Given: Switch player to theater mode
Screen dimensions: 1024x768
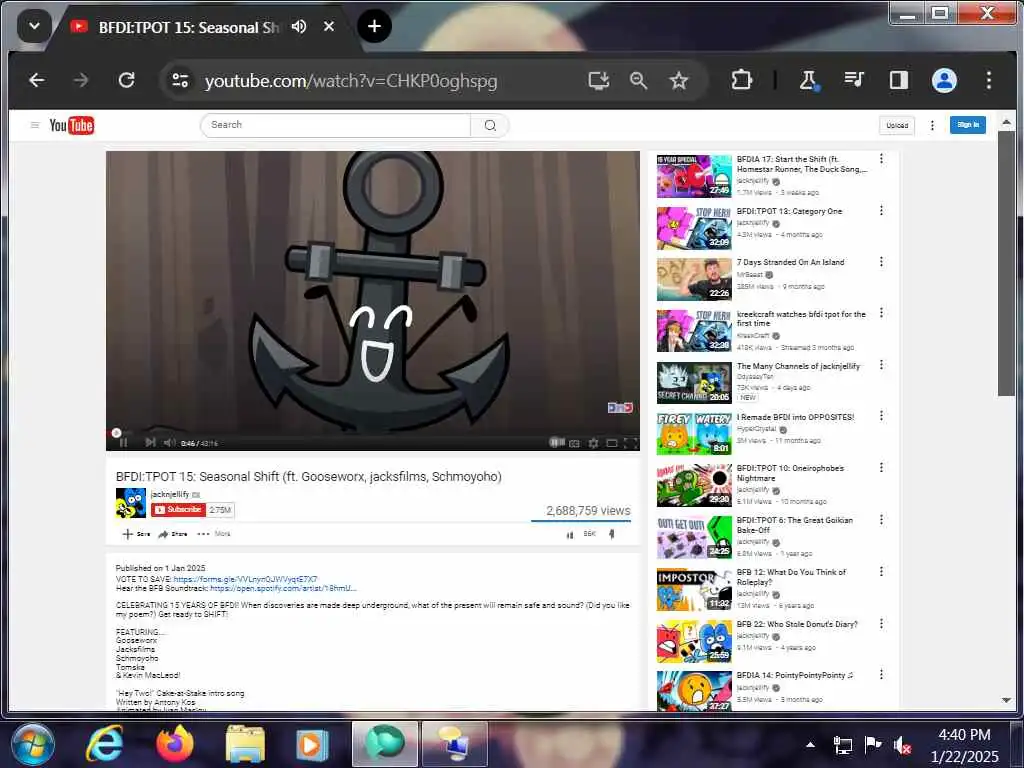Looking at the screenshot, I should coord(612,443).
